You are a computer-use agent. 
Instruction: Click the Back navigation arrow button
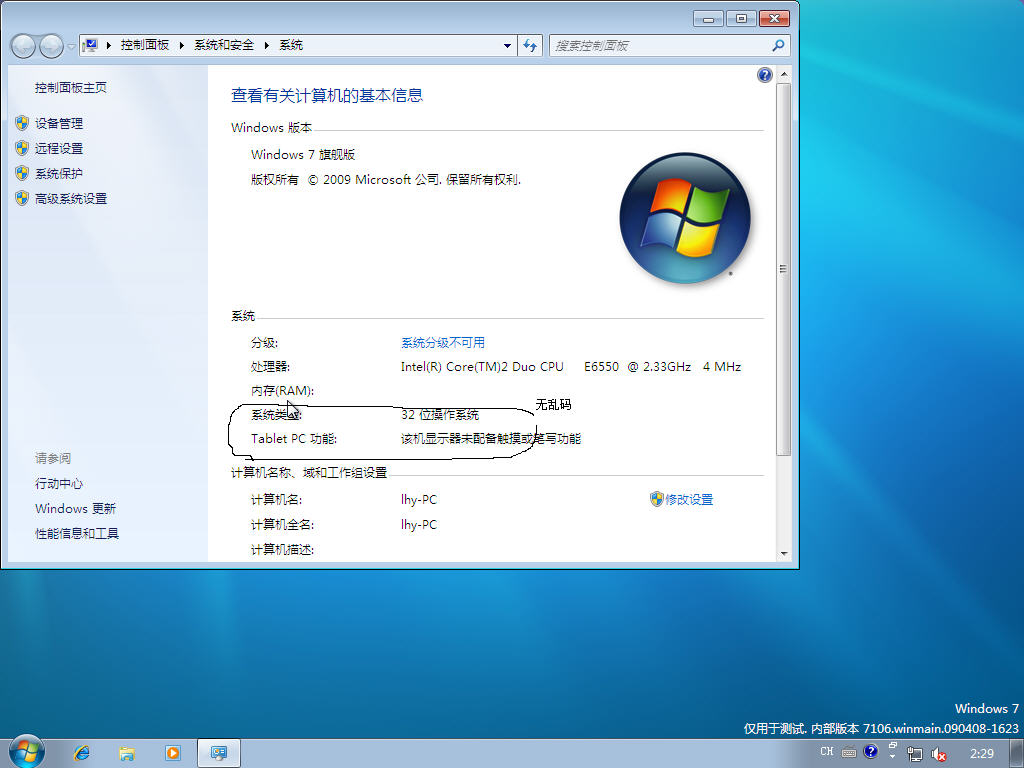(23, 46)
